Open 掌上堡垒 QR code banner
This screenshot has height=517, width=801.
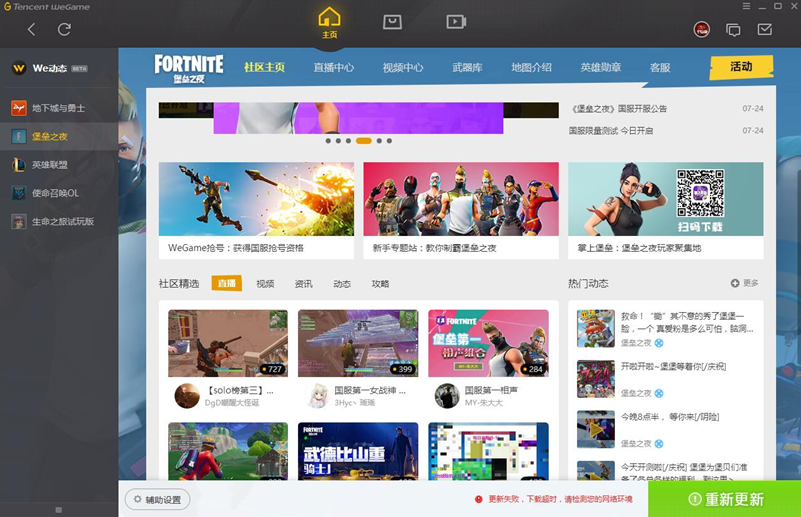tap(666, 210)
